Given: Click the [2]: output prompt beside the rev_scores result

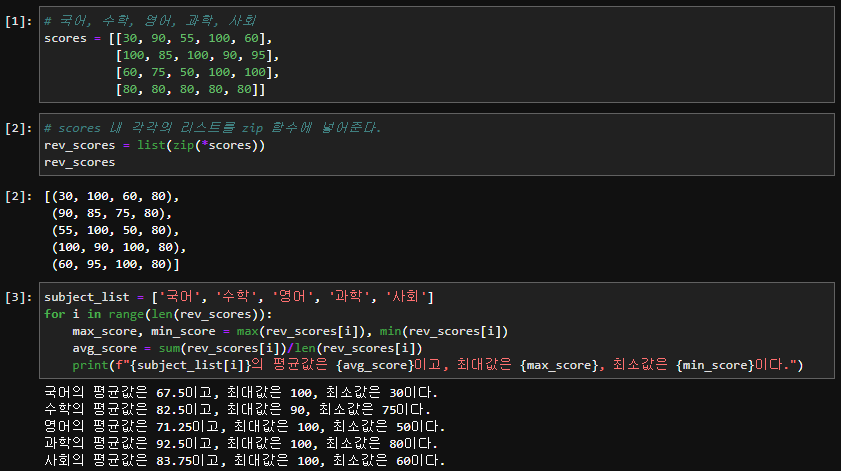Looking at the screenshot, I should point(19,196).
